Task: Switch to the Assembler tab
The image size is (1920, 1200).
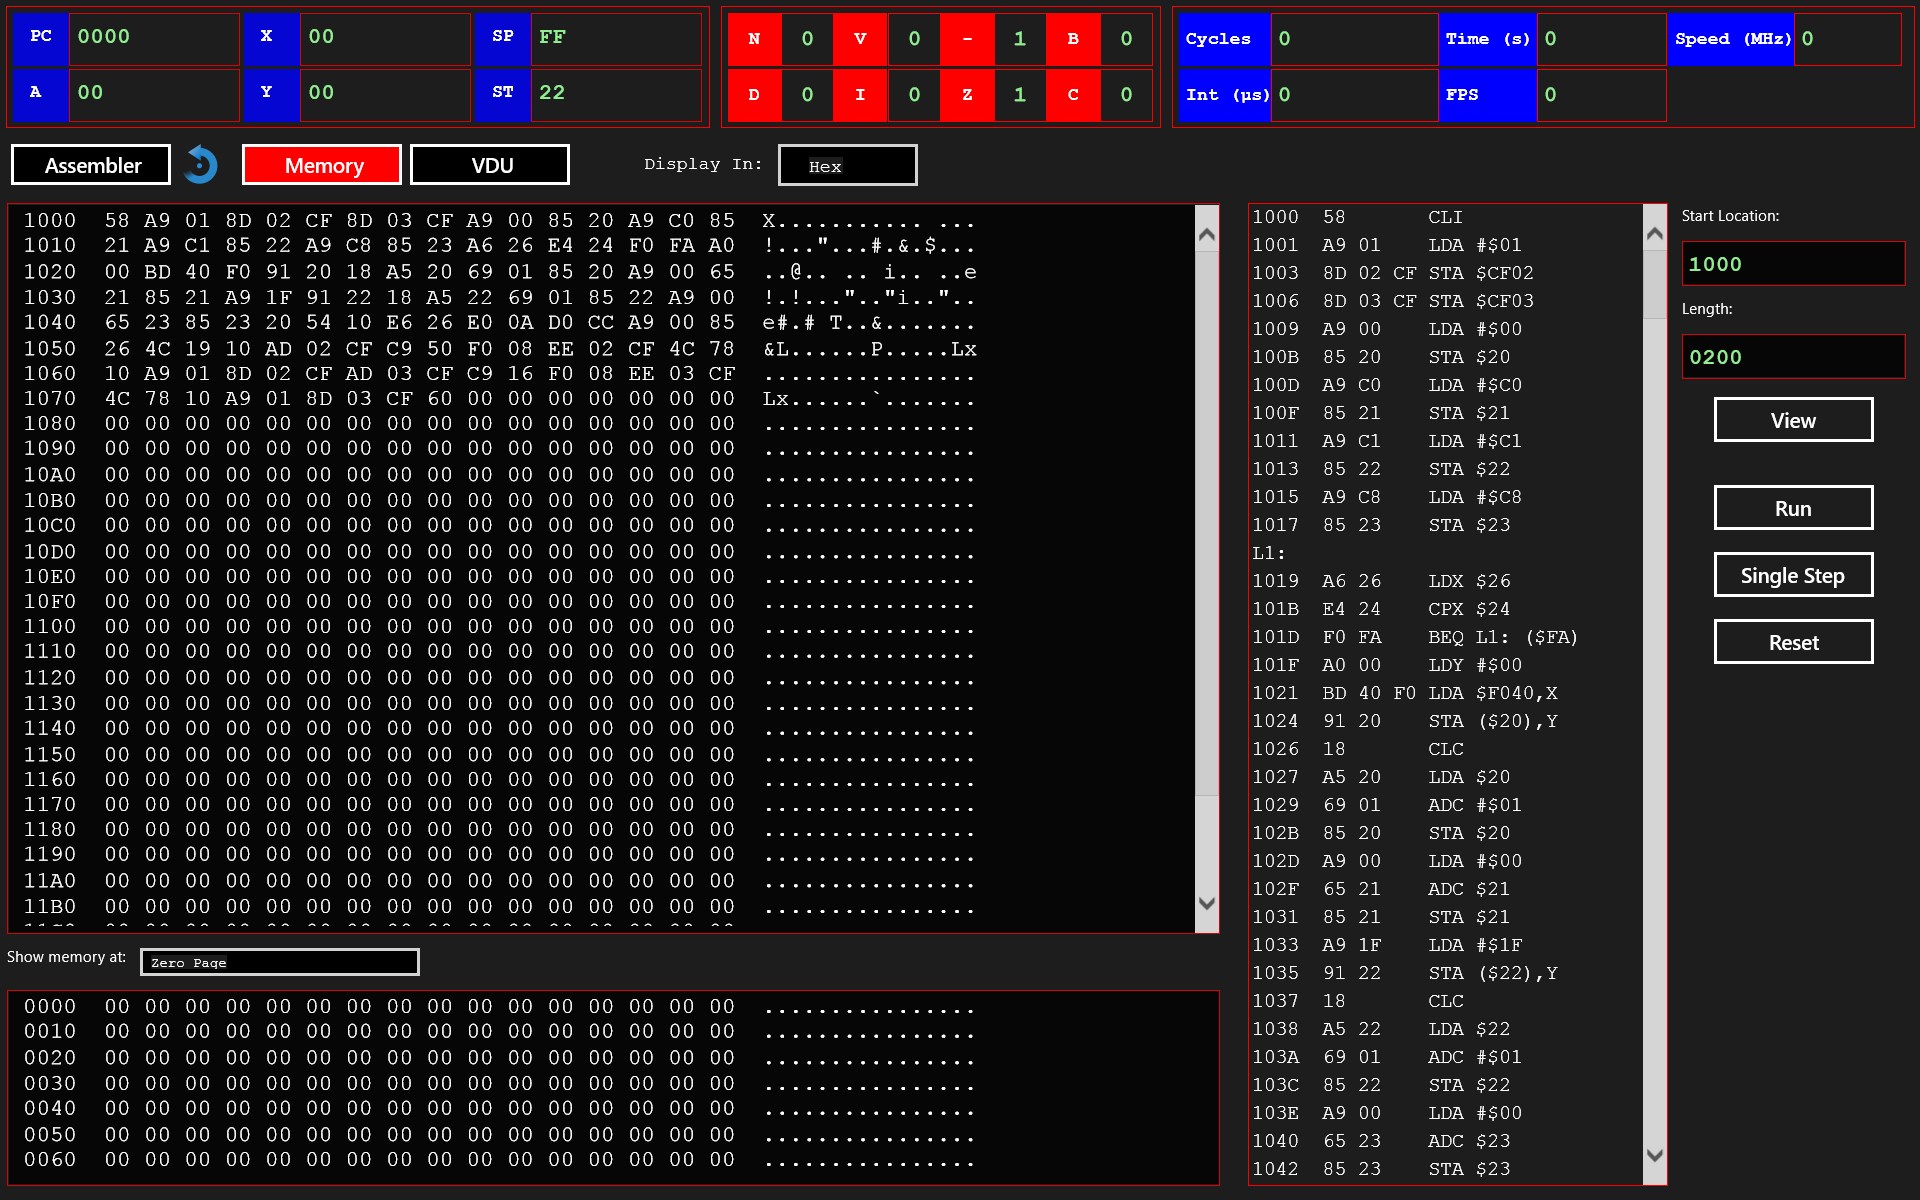Action: click(92, 165)
